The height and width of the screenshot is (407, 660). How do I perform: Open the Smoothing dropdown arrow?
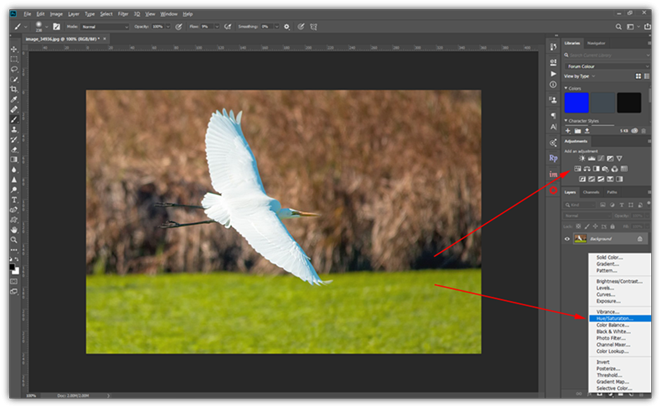pos(277,27)
